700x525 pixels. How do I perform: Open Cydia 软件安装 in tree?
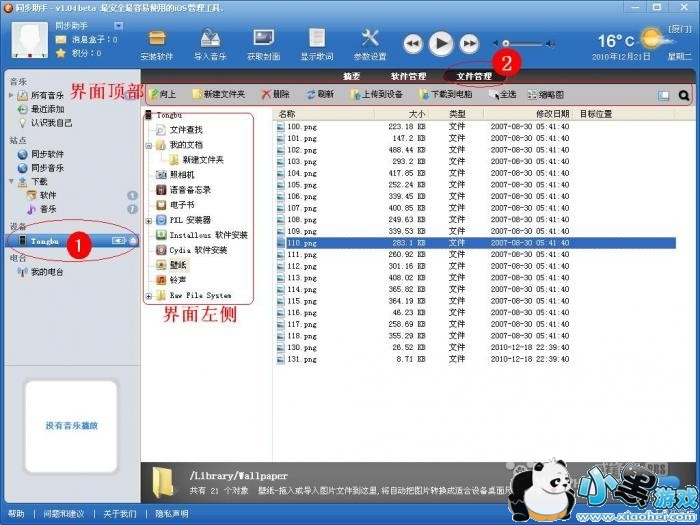coord(198,250)
